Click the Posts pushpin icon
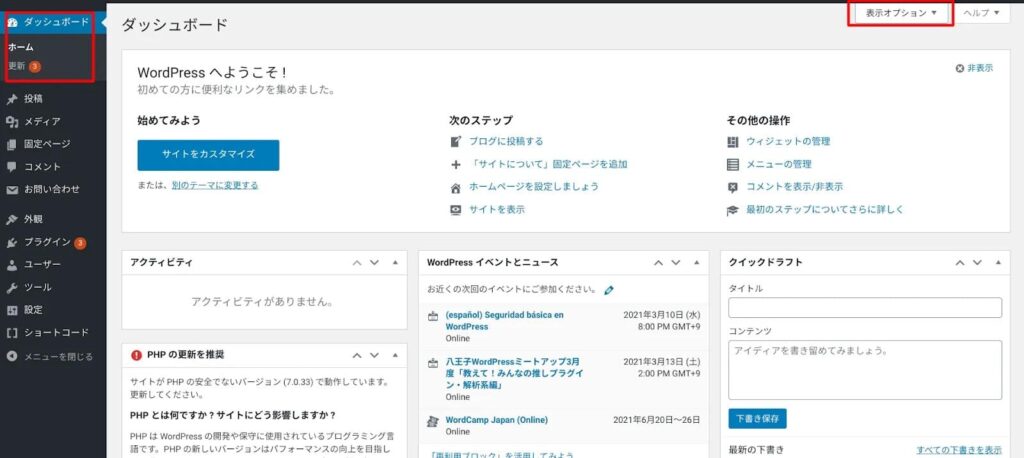Screen dimensions: 1024x458 point(12,99)
